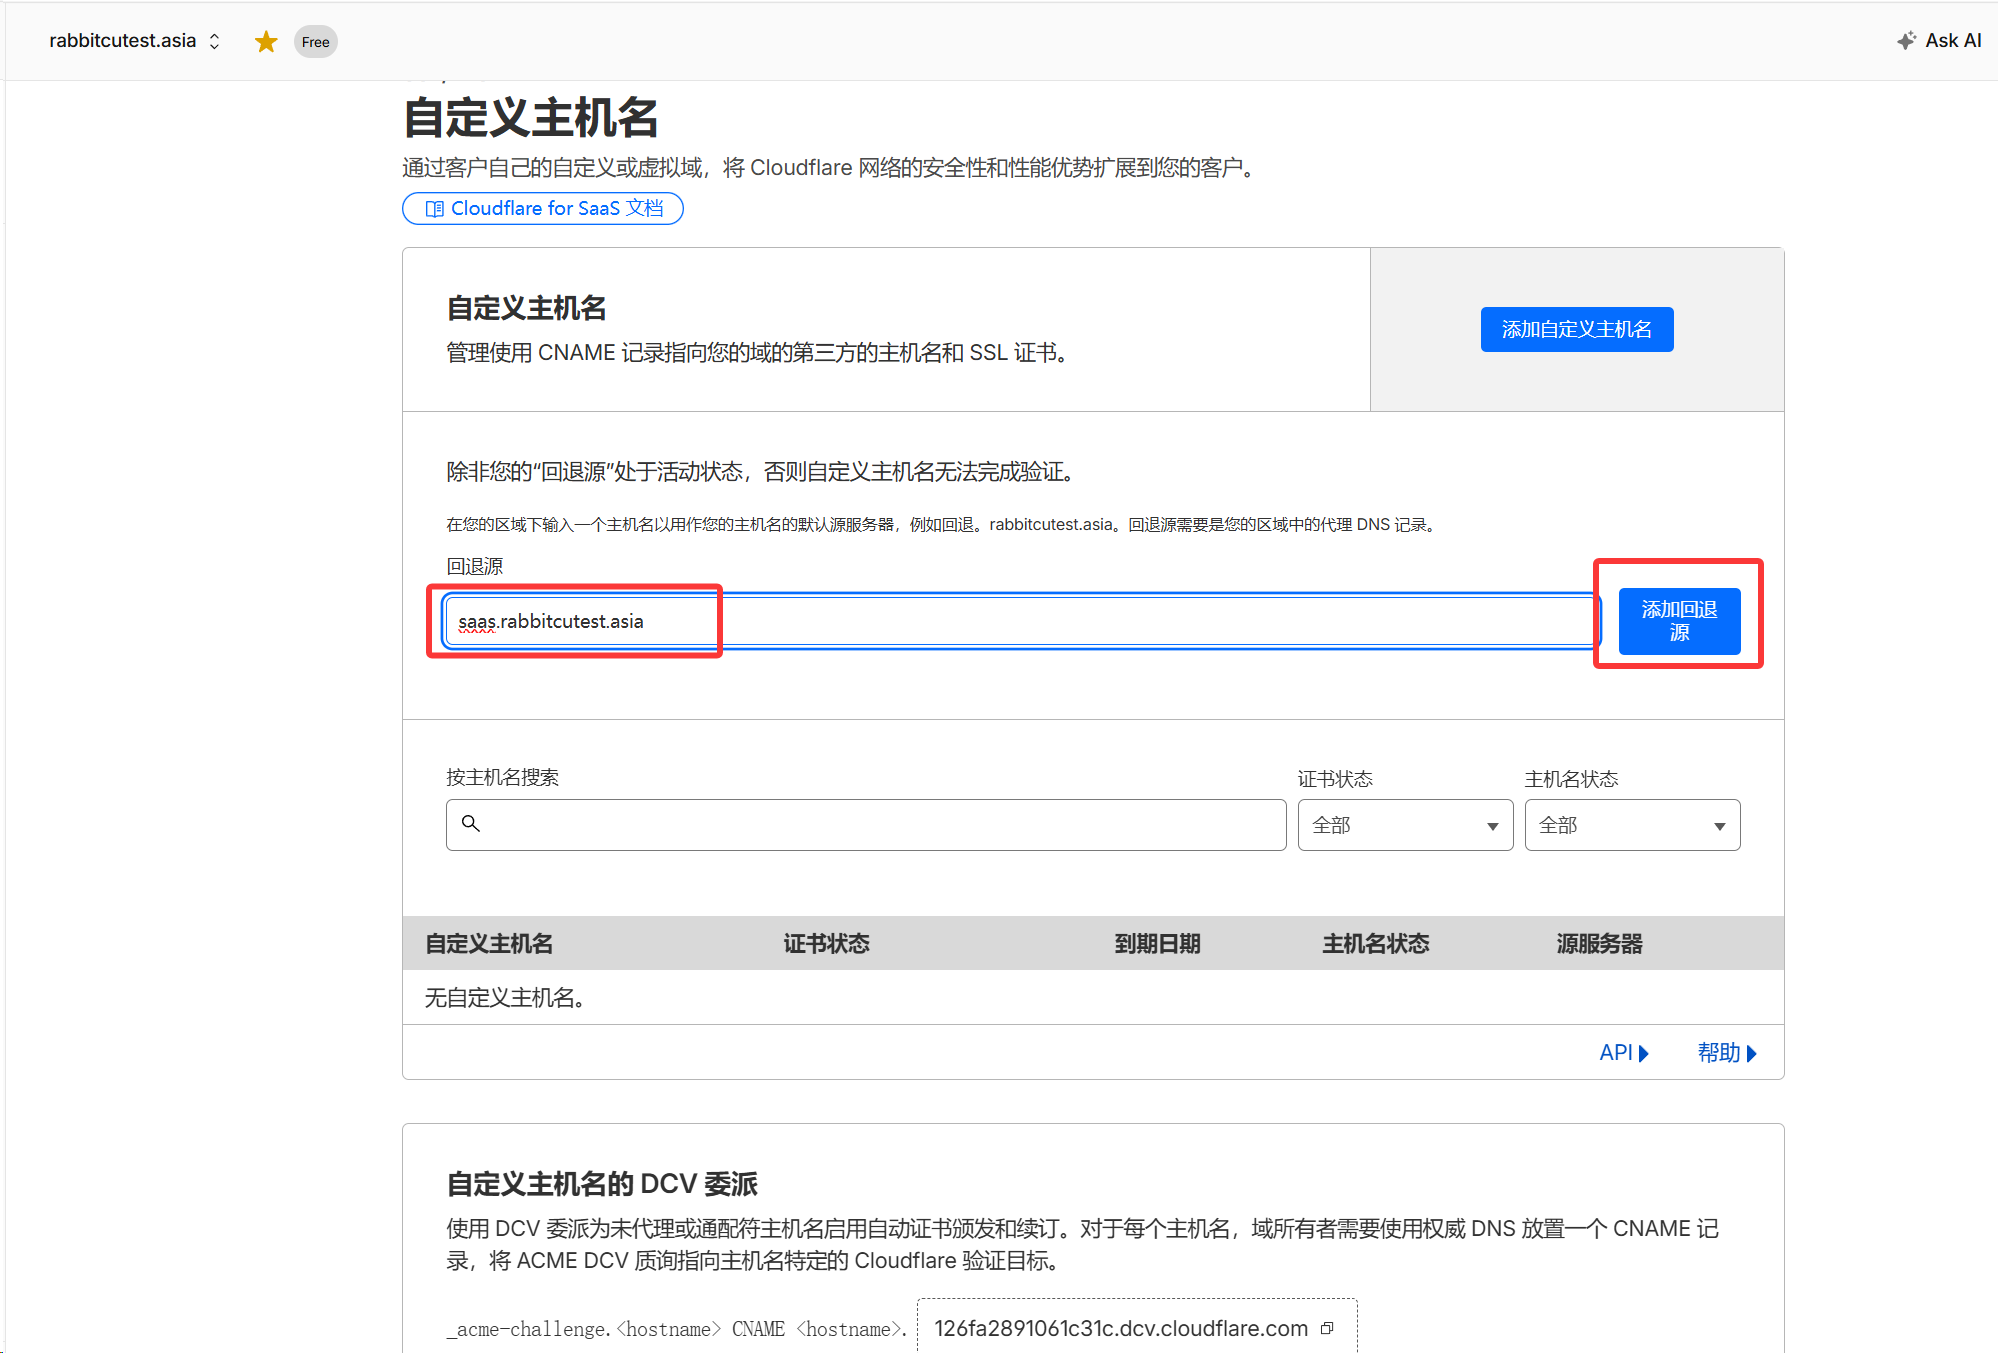1998x1353 pixels.
Task: Click the 按主机名搜索 search box
Action: coord(880,825)
